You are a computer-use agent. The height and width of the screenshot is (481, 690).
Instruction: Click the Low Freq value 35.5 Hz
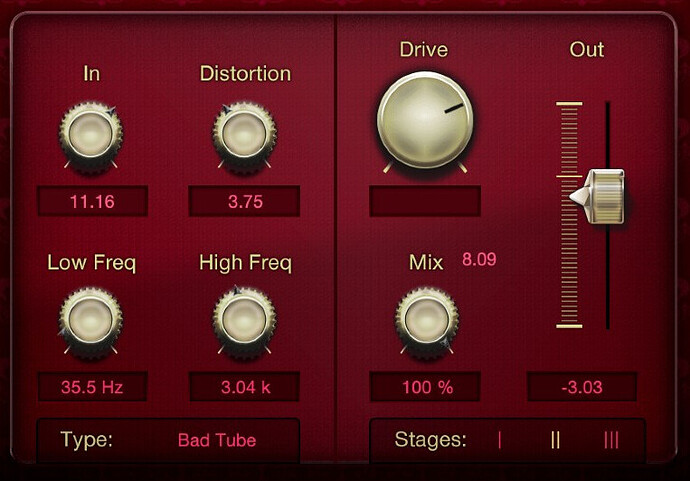point(92,387)
